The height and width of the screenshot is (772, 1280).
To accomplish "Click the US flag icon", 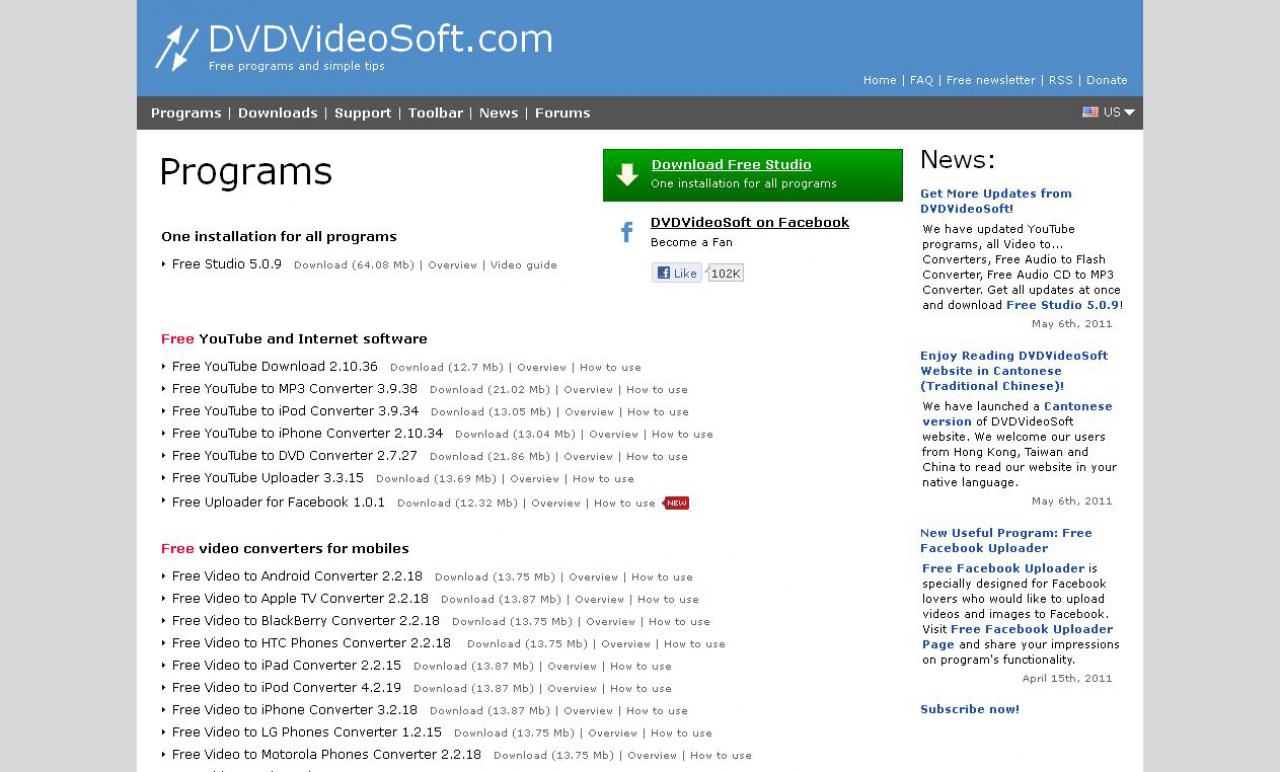I will [x=1090, y=112].
